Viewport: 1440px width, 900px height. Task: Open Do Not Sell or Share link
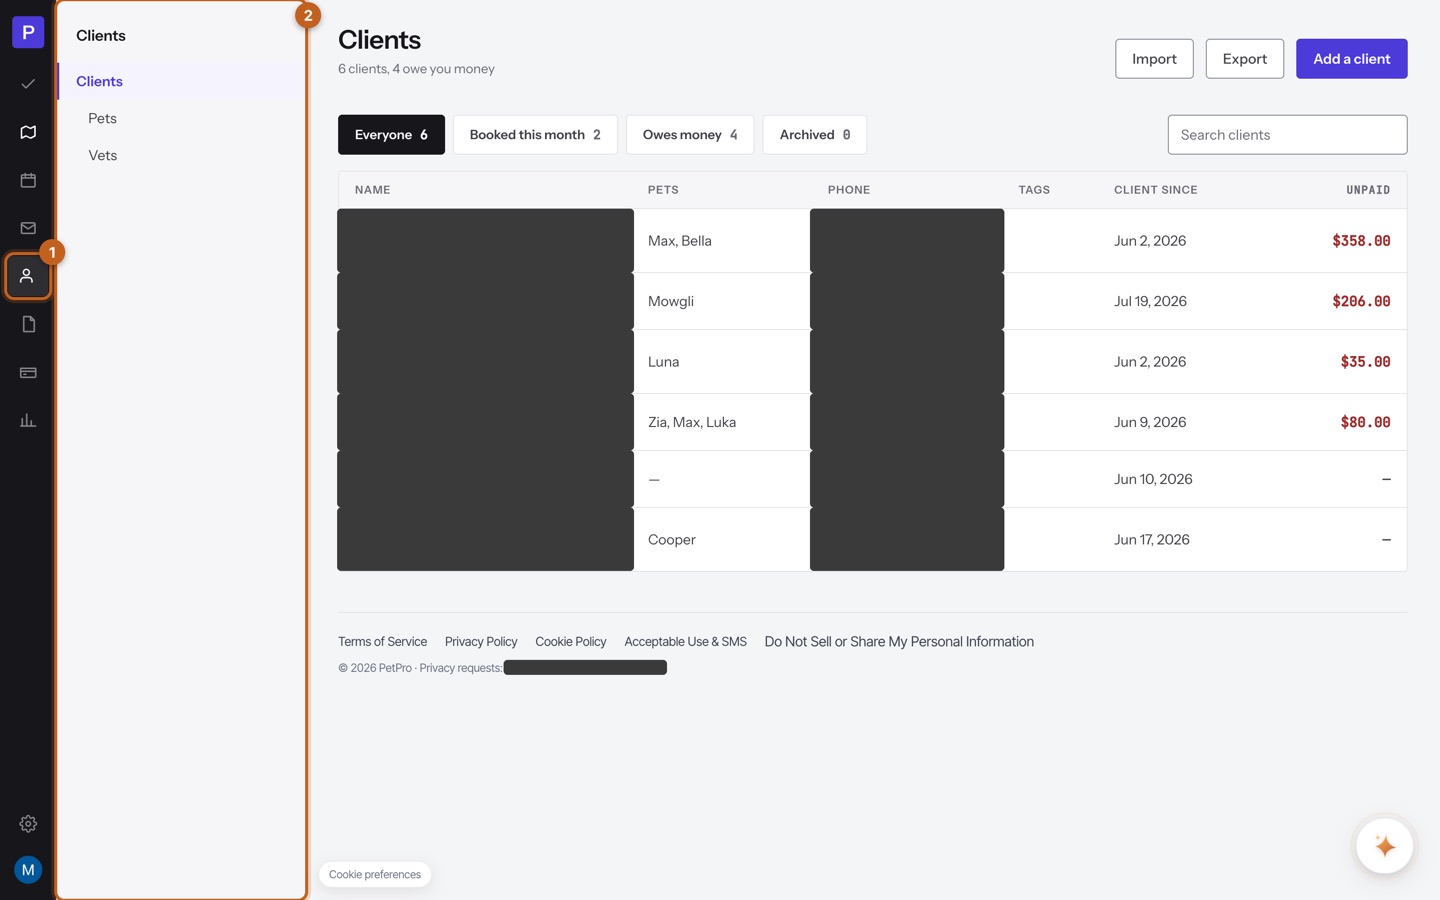[x=899, y=642]
